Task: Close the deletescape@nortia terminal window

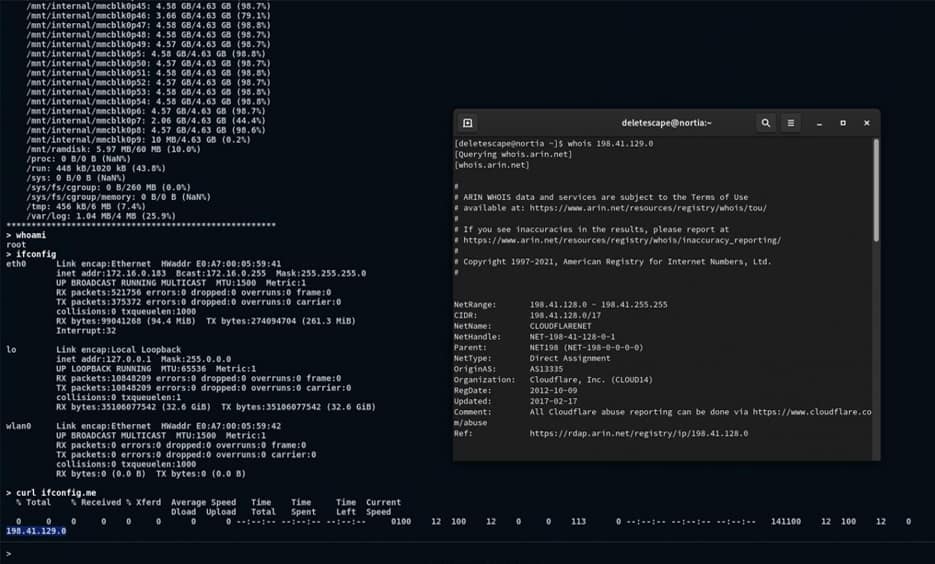Action: (x=866, y=123)
